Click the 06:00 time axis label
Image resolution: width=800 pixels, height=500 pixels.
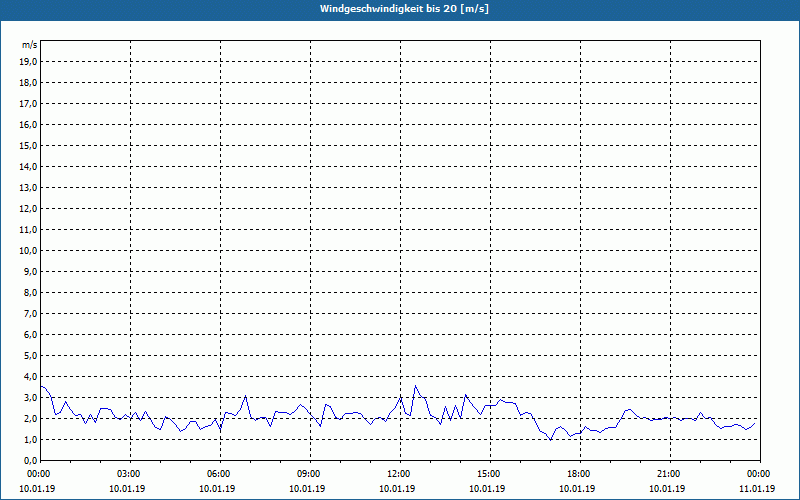tap(220, 474)
